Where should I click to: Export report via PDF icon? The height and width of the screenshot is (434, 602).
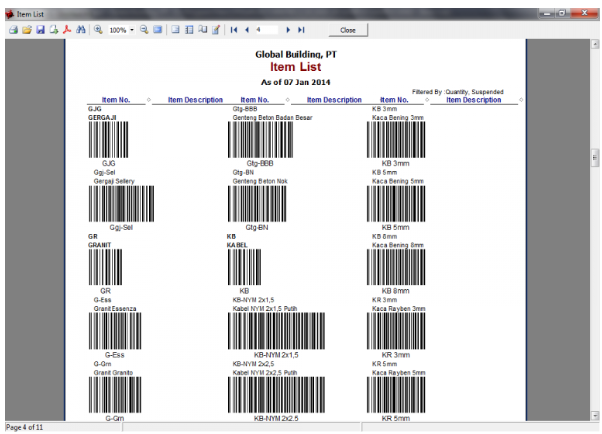point(67,31)
